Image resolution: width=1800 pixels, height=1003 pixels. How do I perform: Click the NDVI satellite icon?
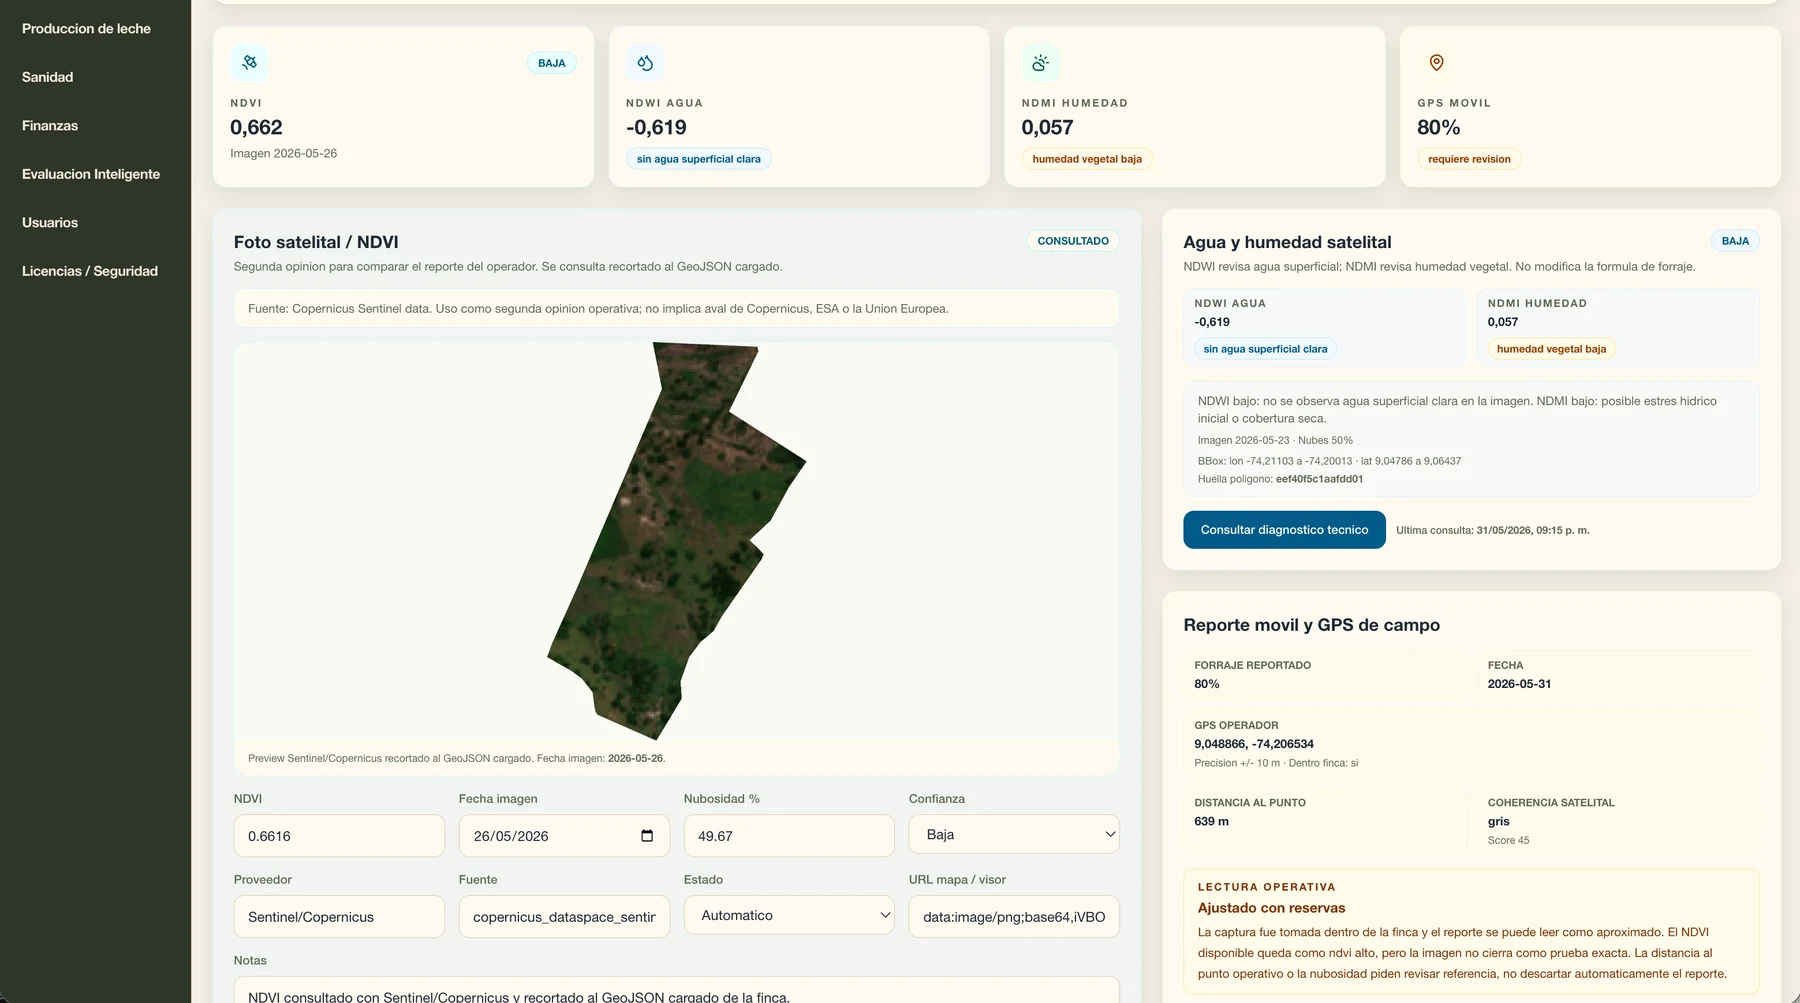pyautogui.click(x=249, y=62)
